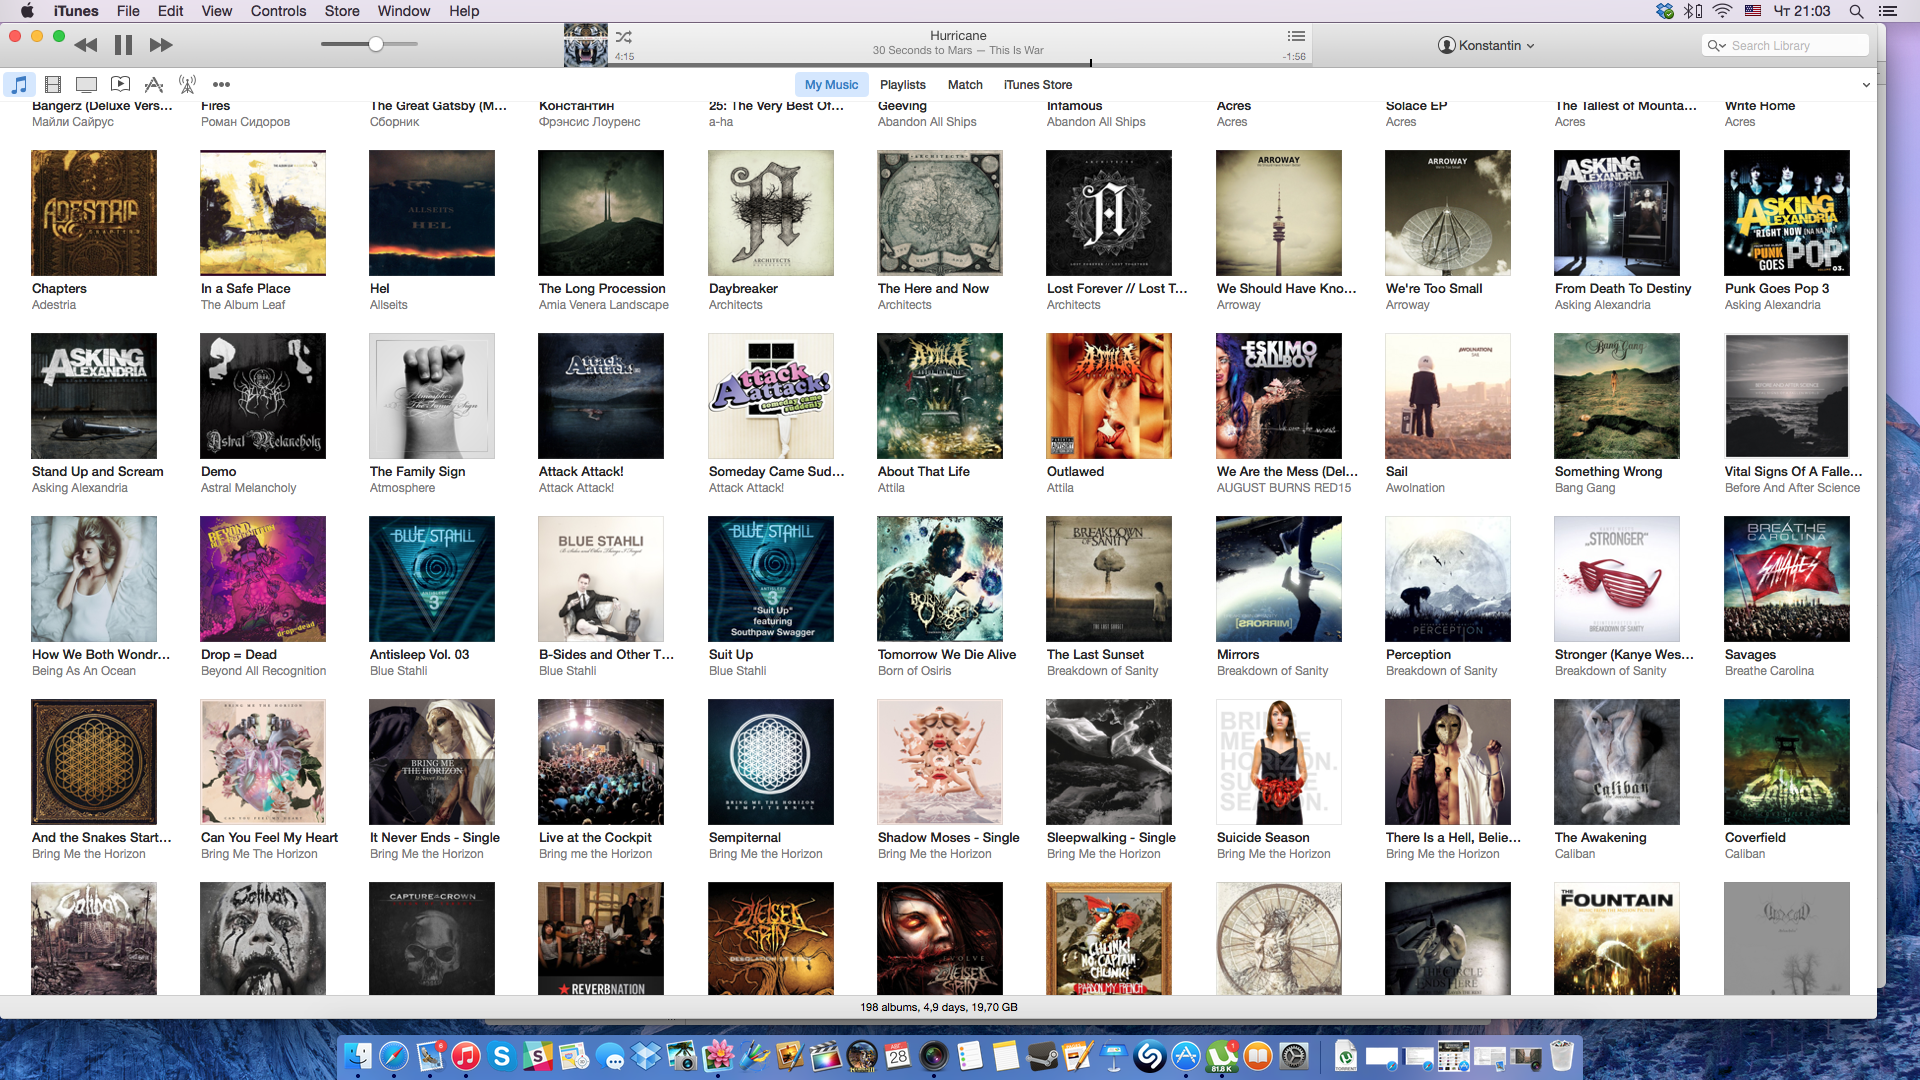
Task: Click the Match button
Action: (965, 85)
